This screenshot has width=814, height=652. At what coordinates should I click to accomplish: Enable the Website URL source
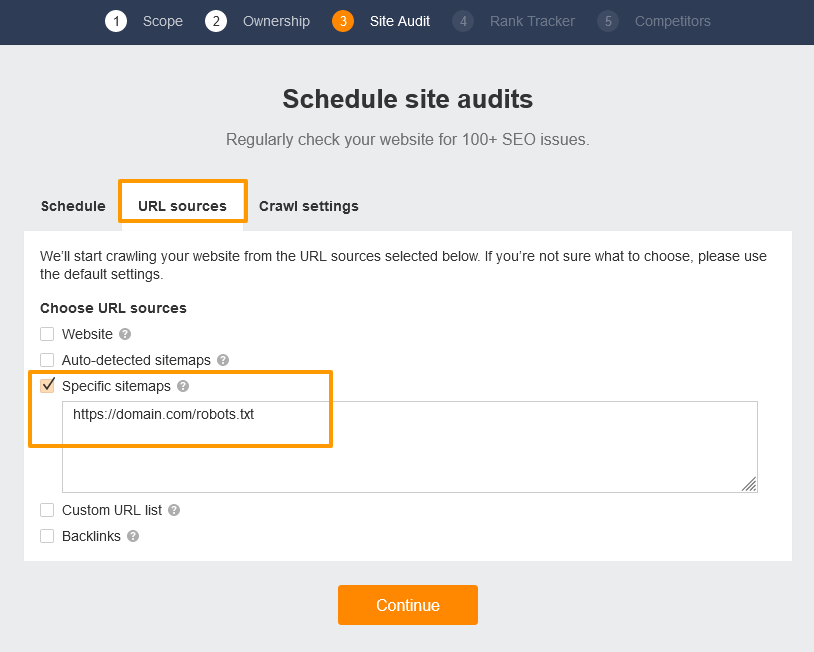tap(47, 334)
